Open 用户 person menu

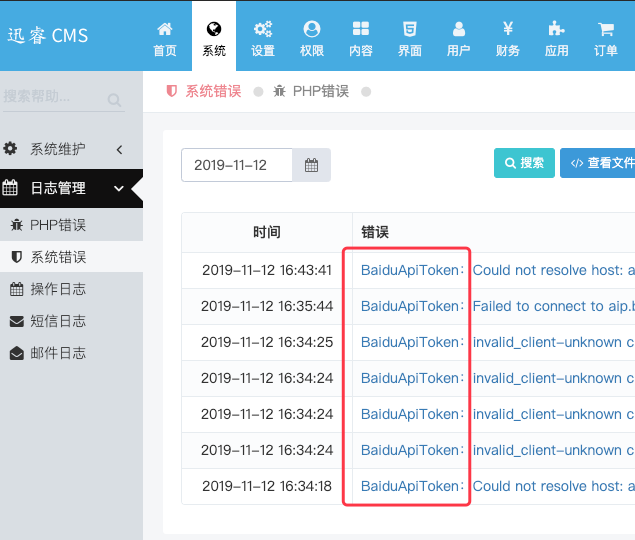tap(458, 39)
